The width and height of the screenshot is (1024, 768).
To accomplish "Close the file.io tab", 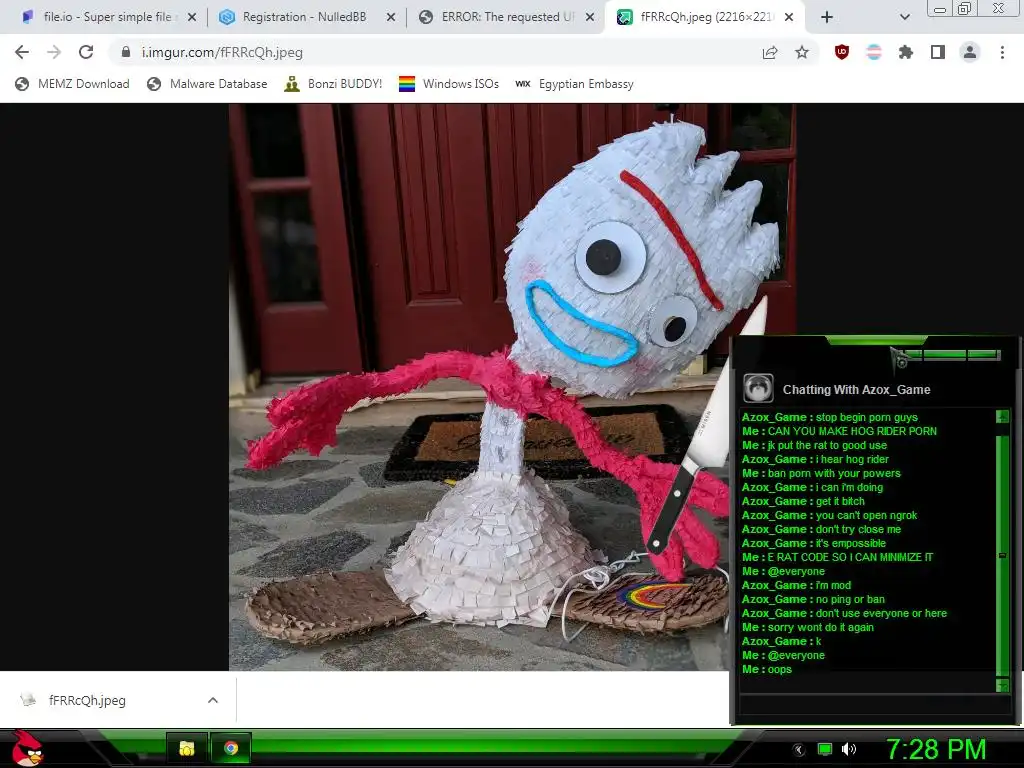I will coord(192,17).
